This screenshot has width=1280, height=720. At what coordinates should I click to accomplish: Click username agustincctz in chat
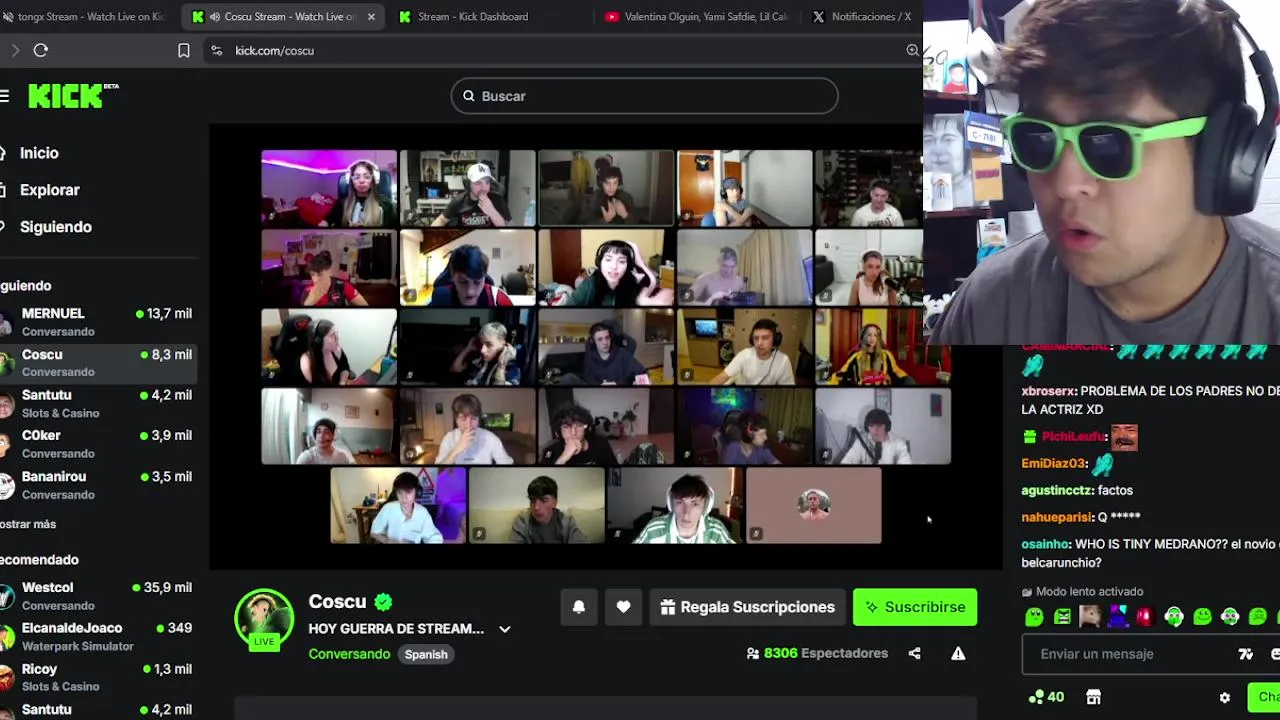[1056, 491]
